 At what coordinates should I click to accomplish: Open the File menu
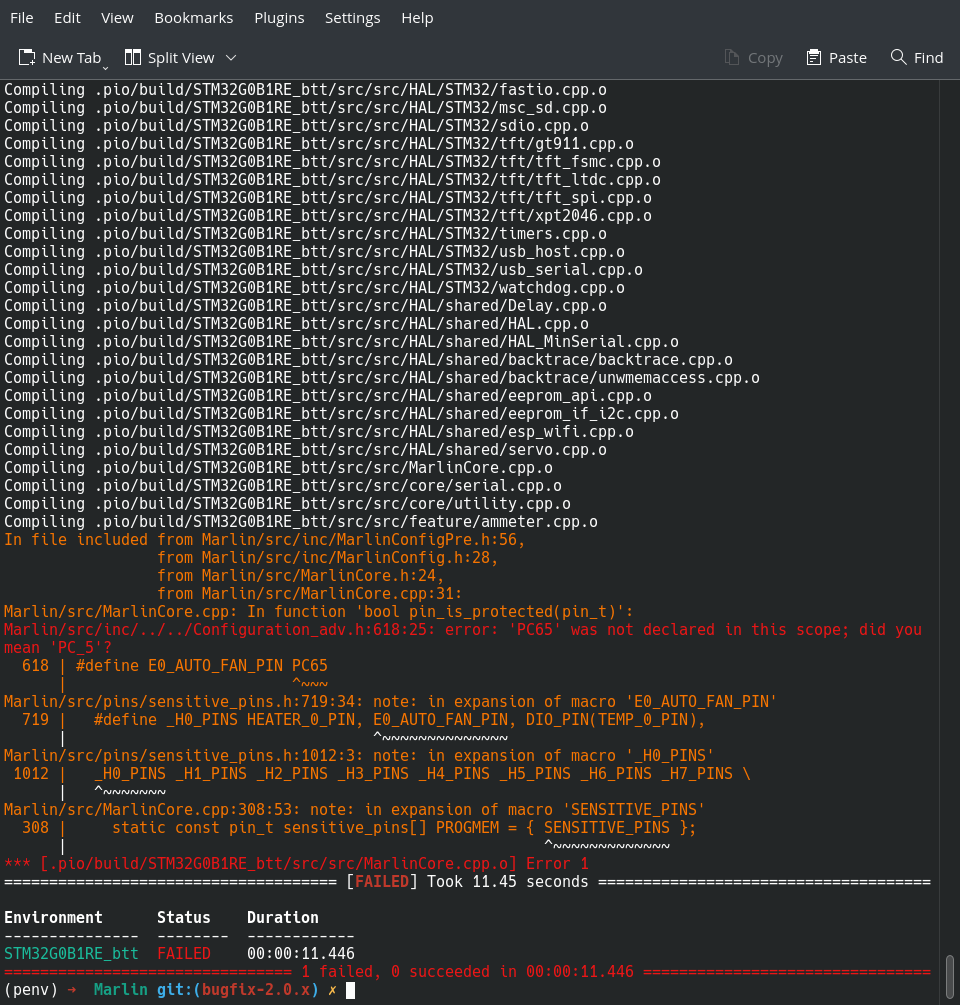pyautogui.click(x=21, y=18)
